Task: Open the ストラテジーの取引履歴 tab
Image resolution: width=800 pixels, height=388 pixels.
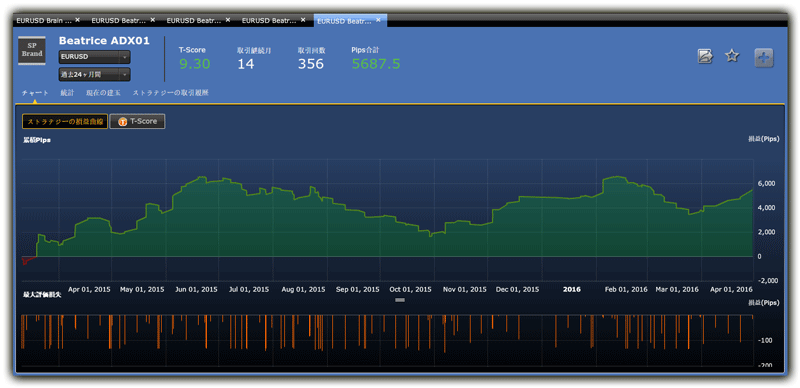Action: click(x=170, y=93)
